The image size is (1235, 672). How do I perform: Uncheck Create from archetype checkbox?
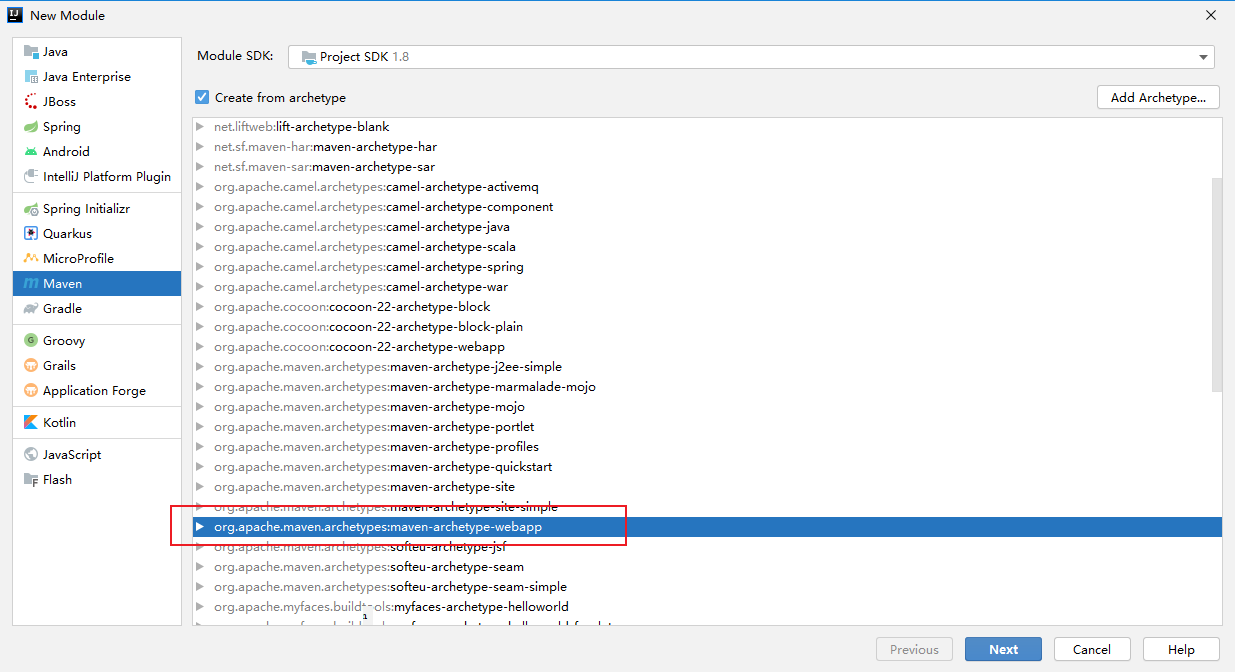click(x=202, y=97)
